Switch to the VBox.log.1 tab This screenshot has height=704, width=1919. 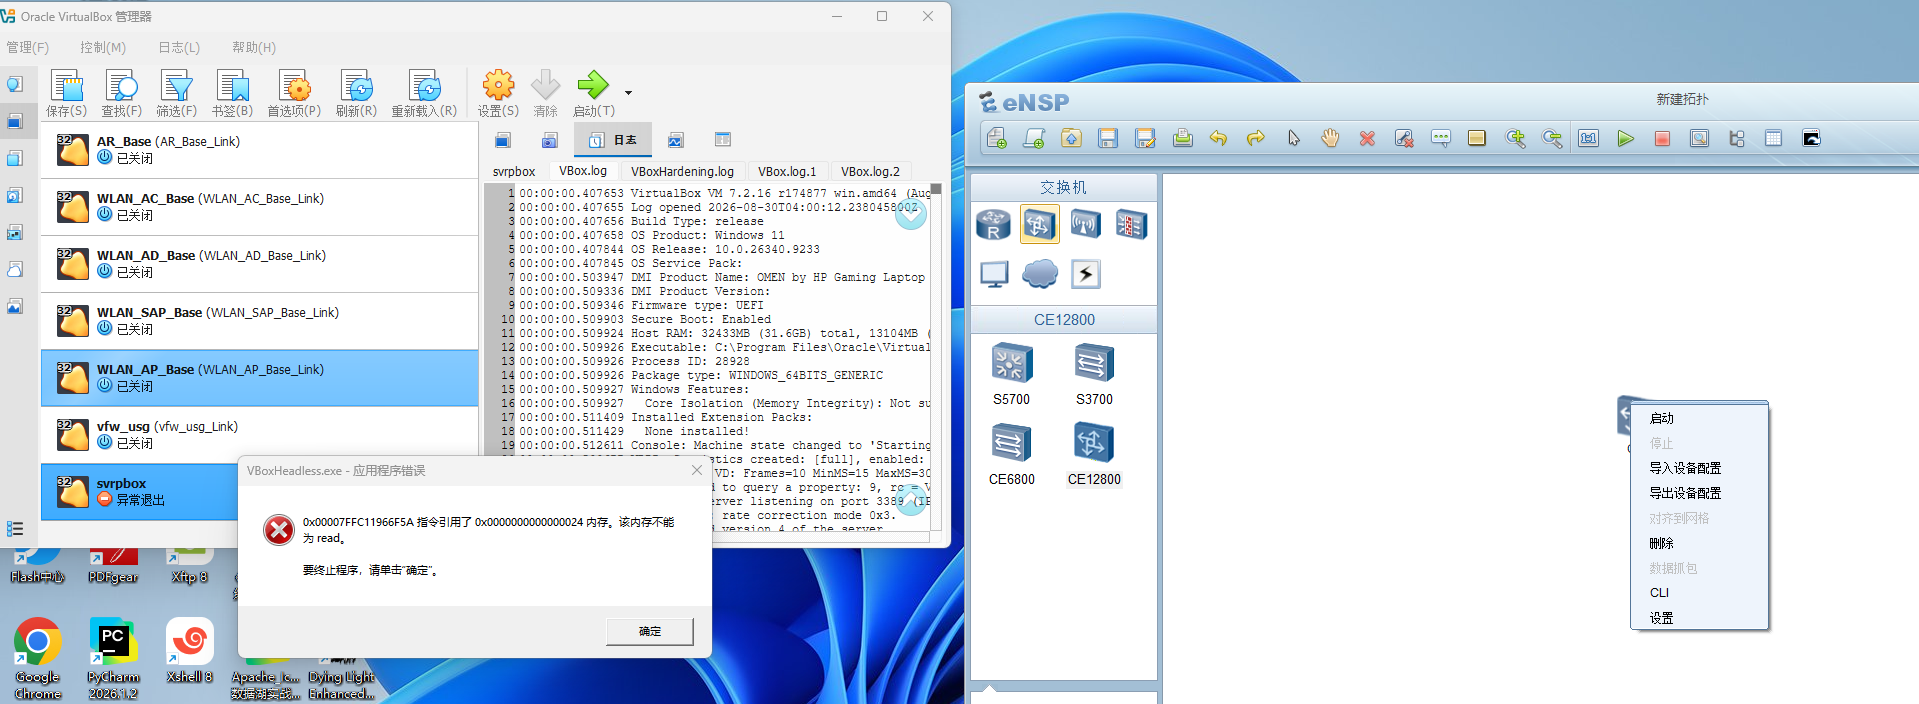[x=787, y=171]
